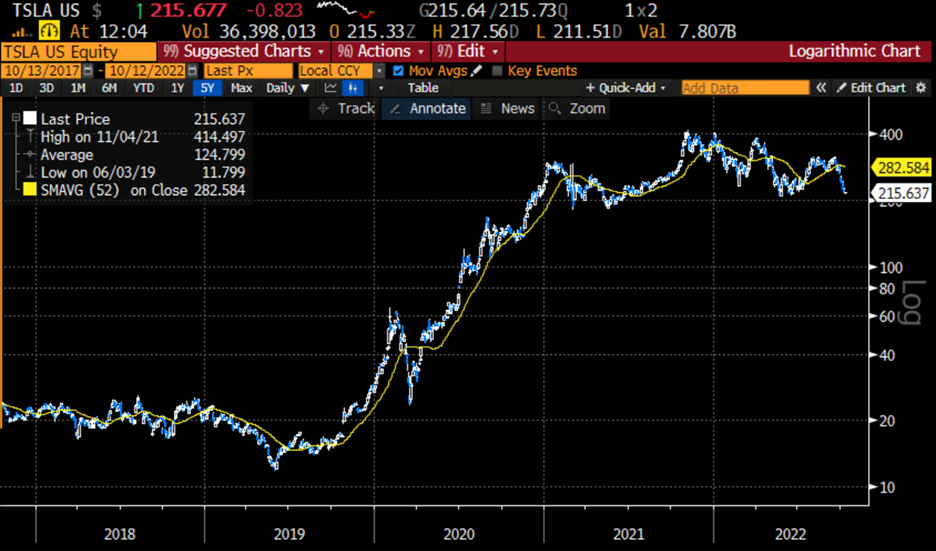Click the 2018 year label on the time axis

point(119,533)
